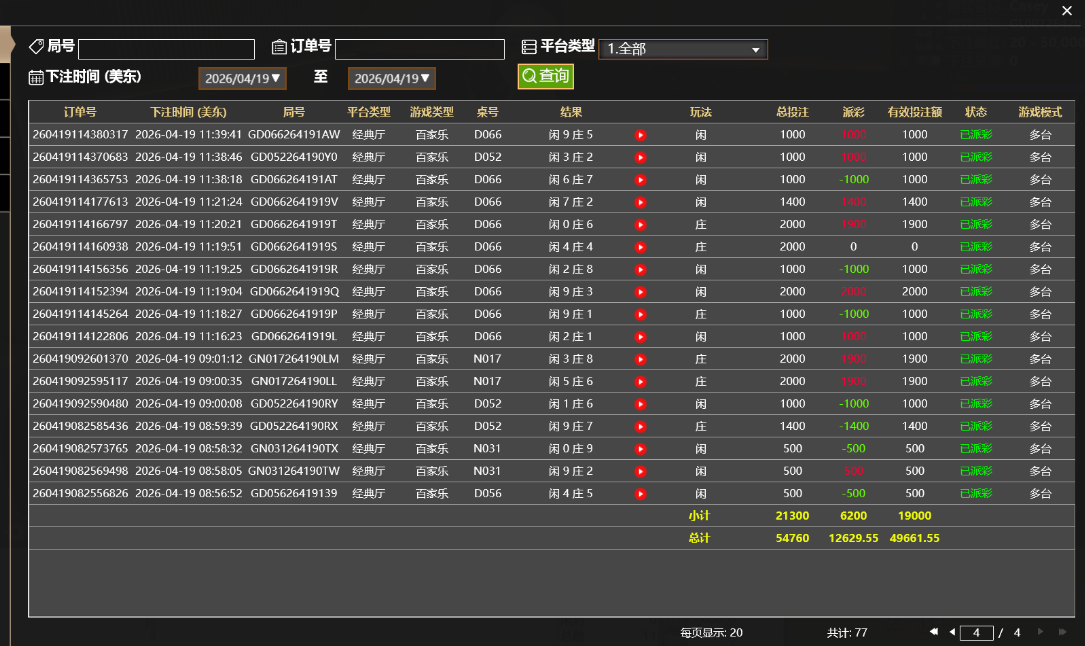Close the bet records dialog
This screenshot has width=1085, height=646.
tap(1066, 11)
